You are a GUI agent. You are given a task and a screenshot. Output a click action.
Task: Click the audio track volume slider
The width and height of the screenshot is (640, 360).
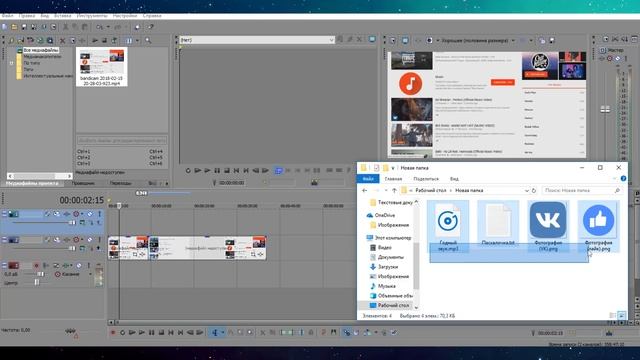[40, 274]
